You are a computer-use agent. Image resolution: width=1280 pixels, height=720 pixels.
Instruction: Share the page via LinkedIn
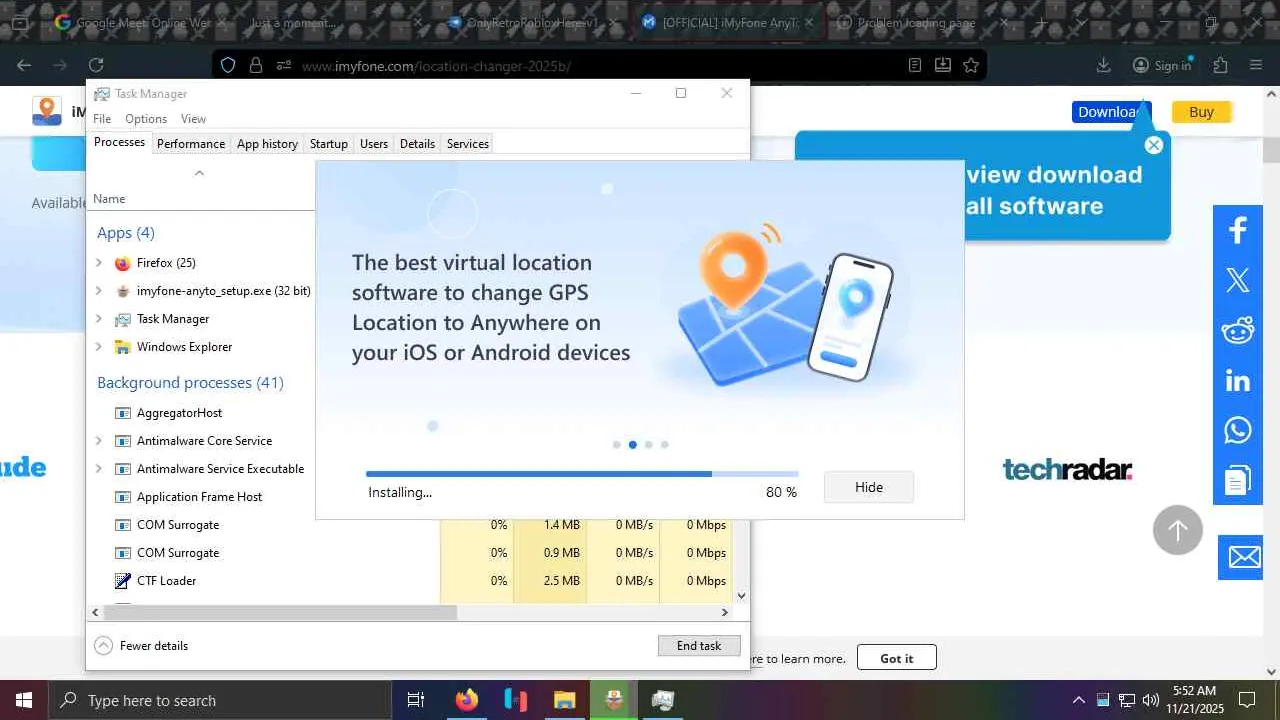point(1238,380)
